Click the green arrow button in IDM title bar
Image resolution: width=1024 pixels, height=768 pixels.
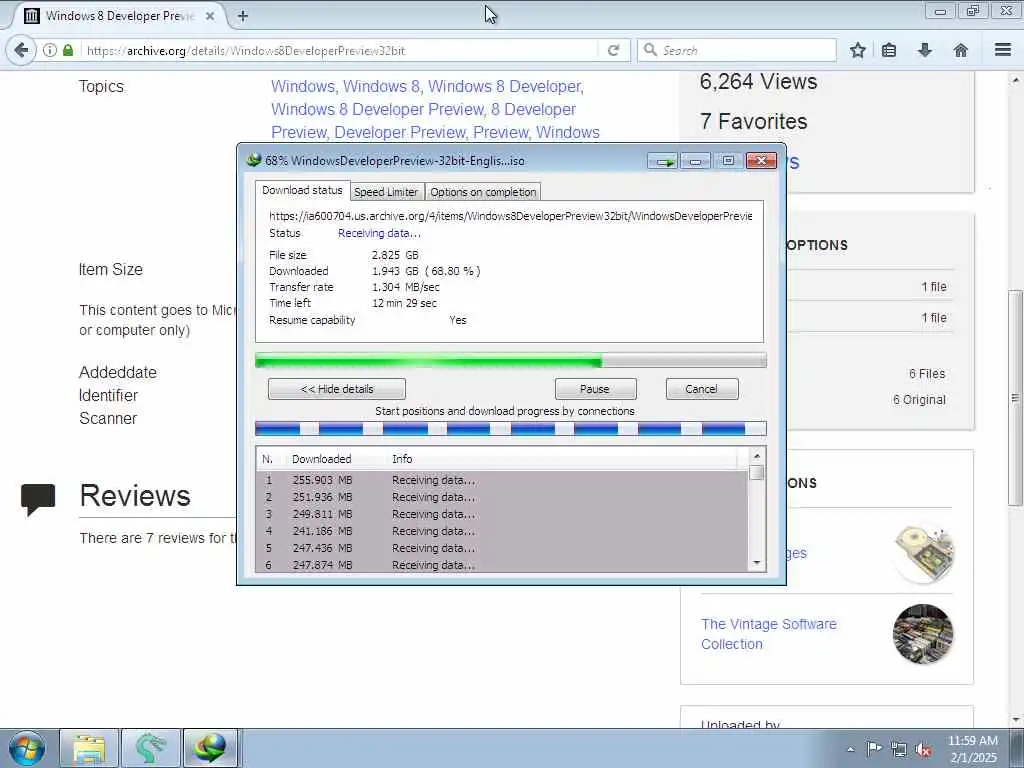tap(664, 161)
